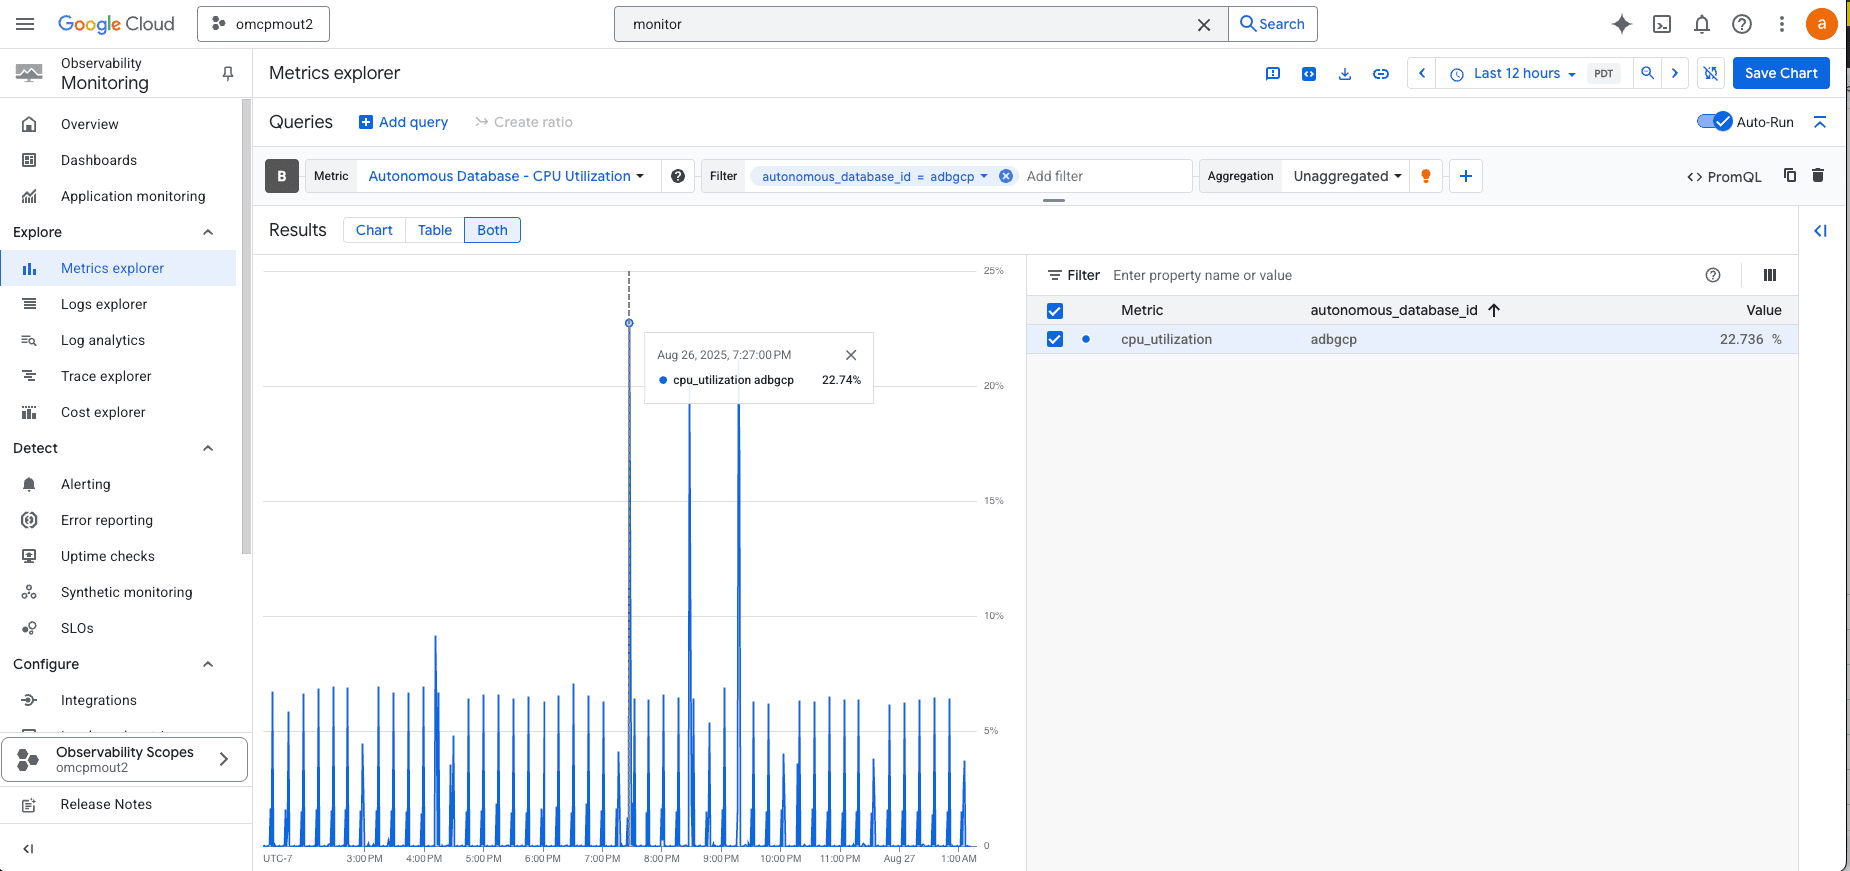Toggle the Auto-Run switch

(x=1714, y=122)
